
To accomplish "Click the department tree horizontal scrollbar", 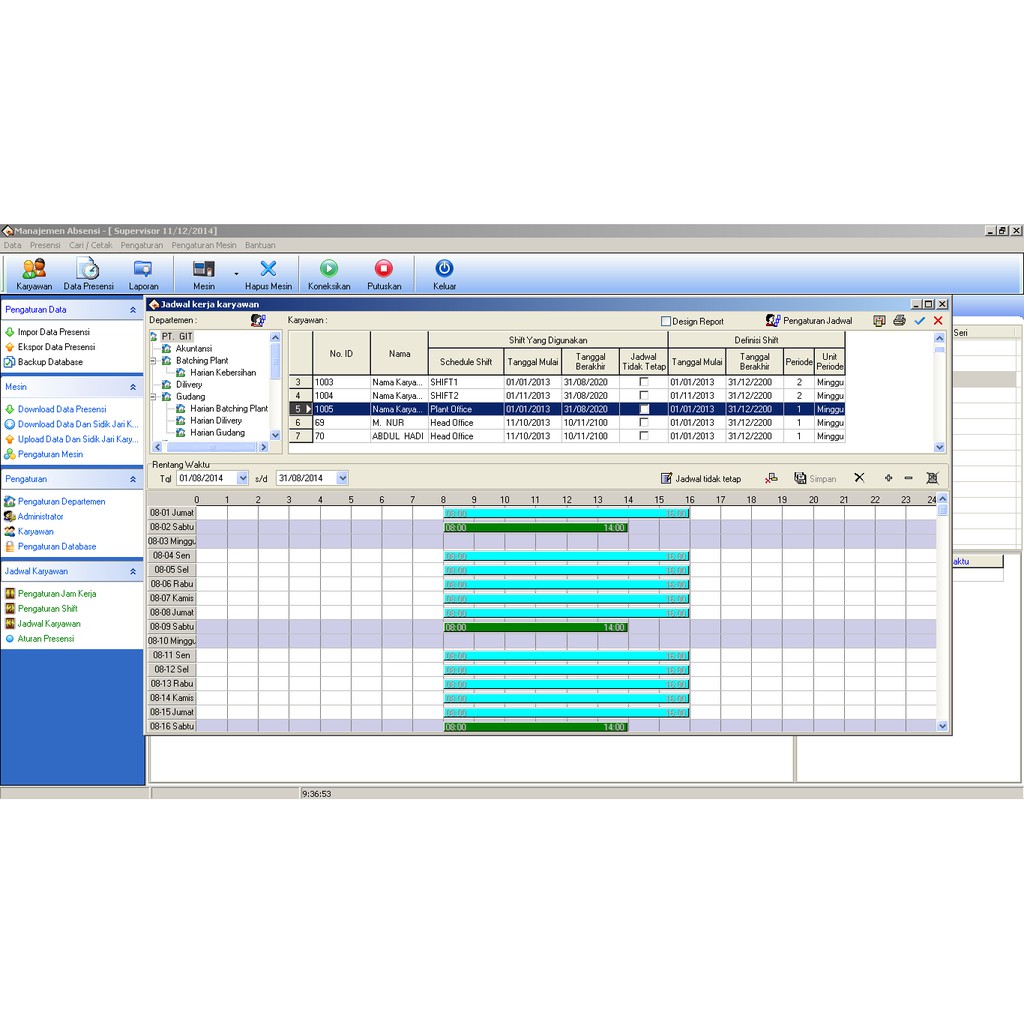I will 210,447.
